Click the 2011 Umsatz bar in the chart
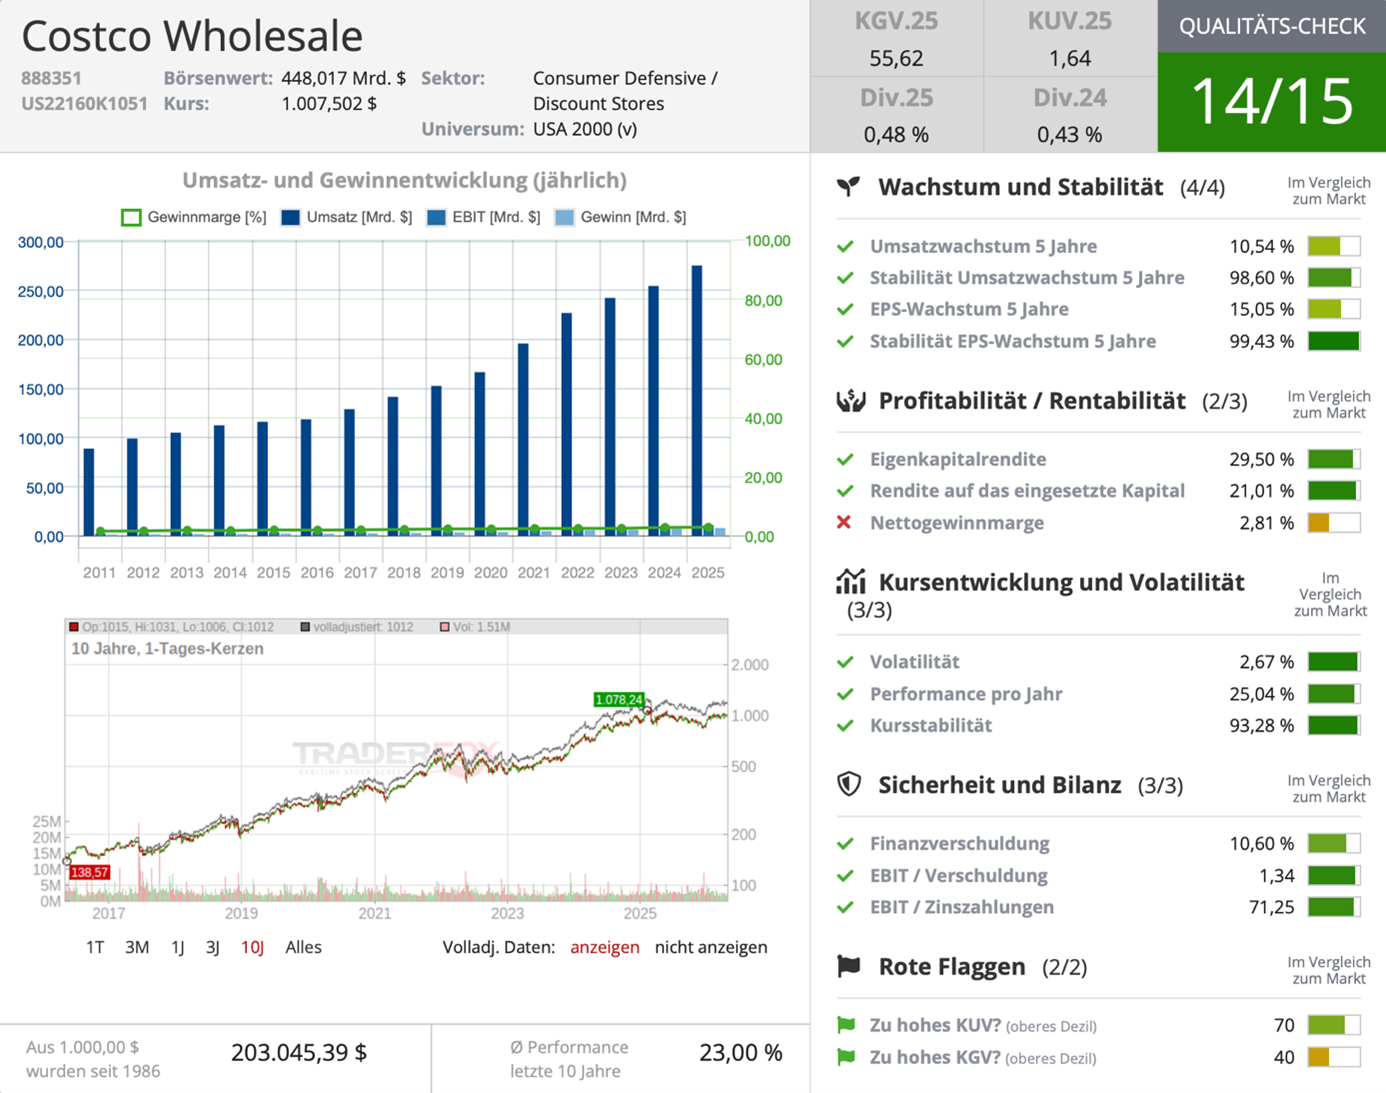1386x1093 pixels. 89,492
